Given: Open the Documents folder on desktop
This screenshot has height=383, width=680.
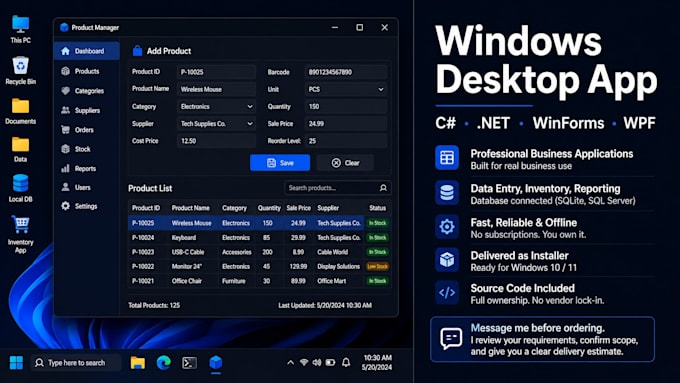Looking at the screenshot, I should tap(20, 111).
